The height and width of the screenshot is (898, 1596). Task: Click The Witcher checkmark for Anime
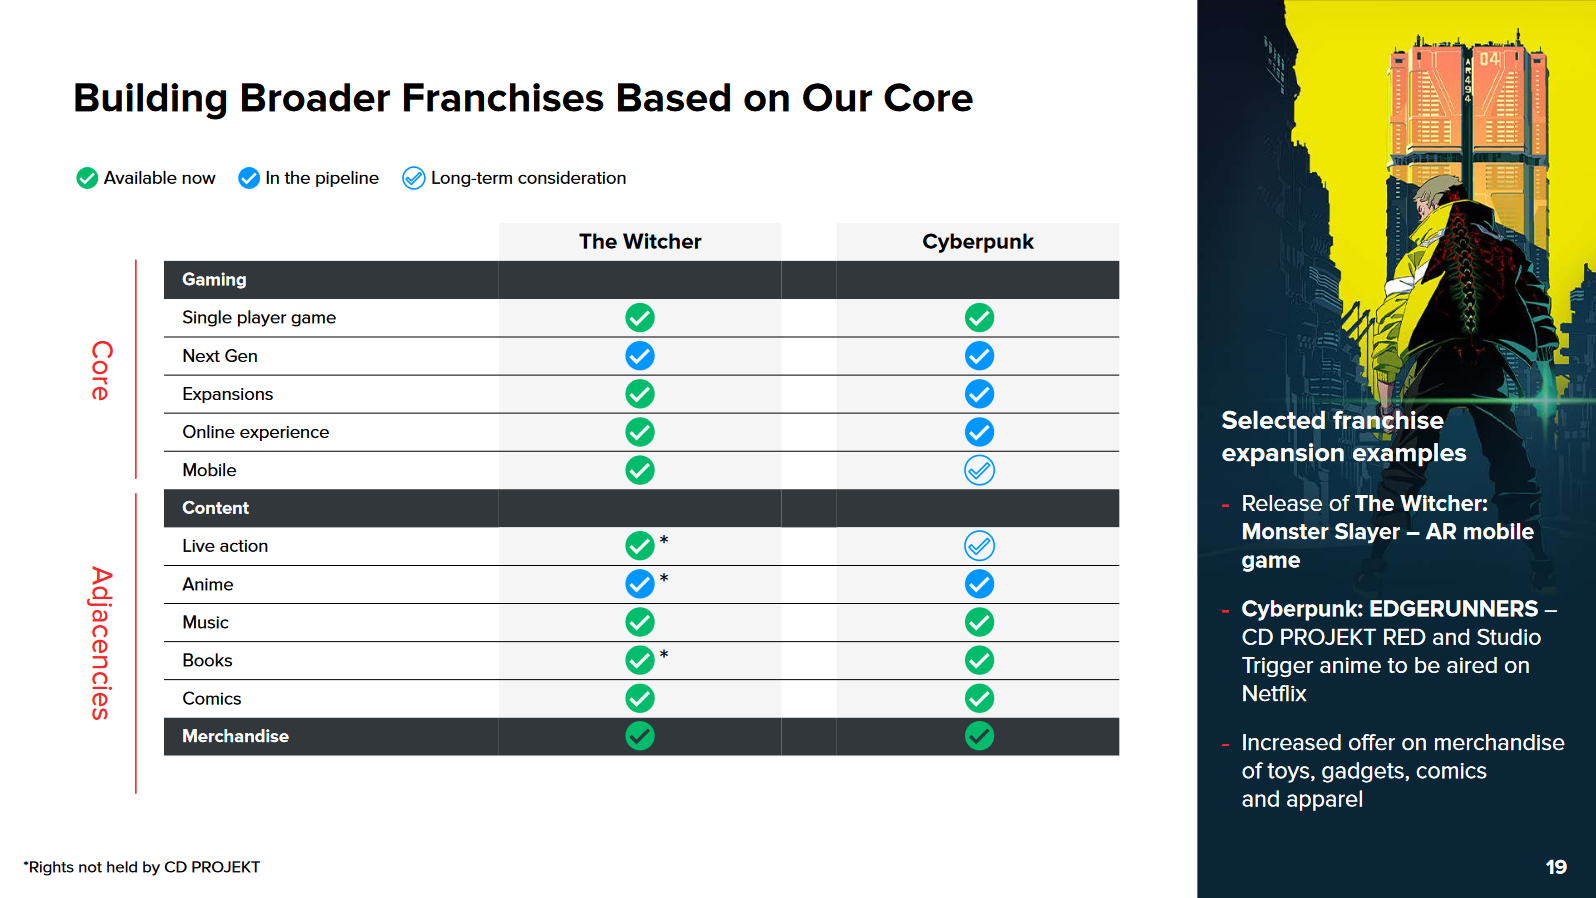pos(640,584)
